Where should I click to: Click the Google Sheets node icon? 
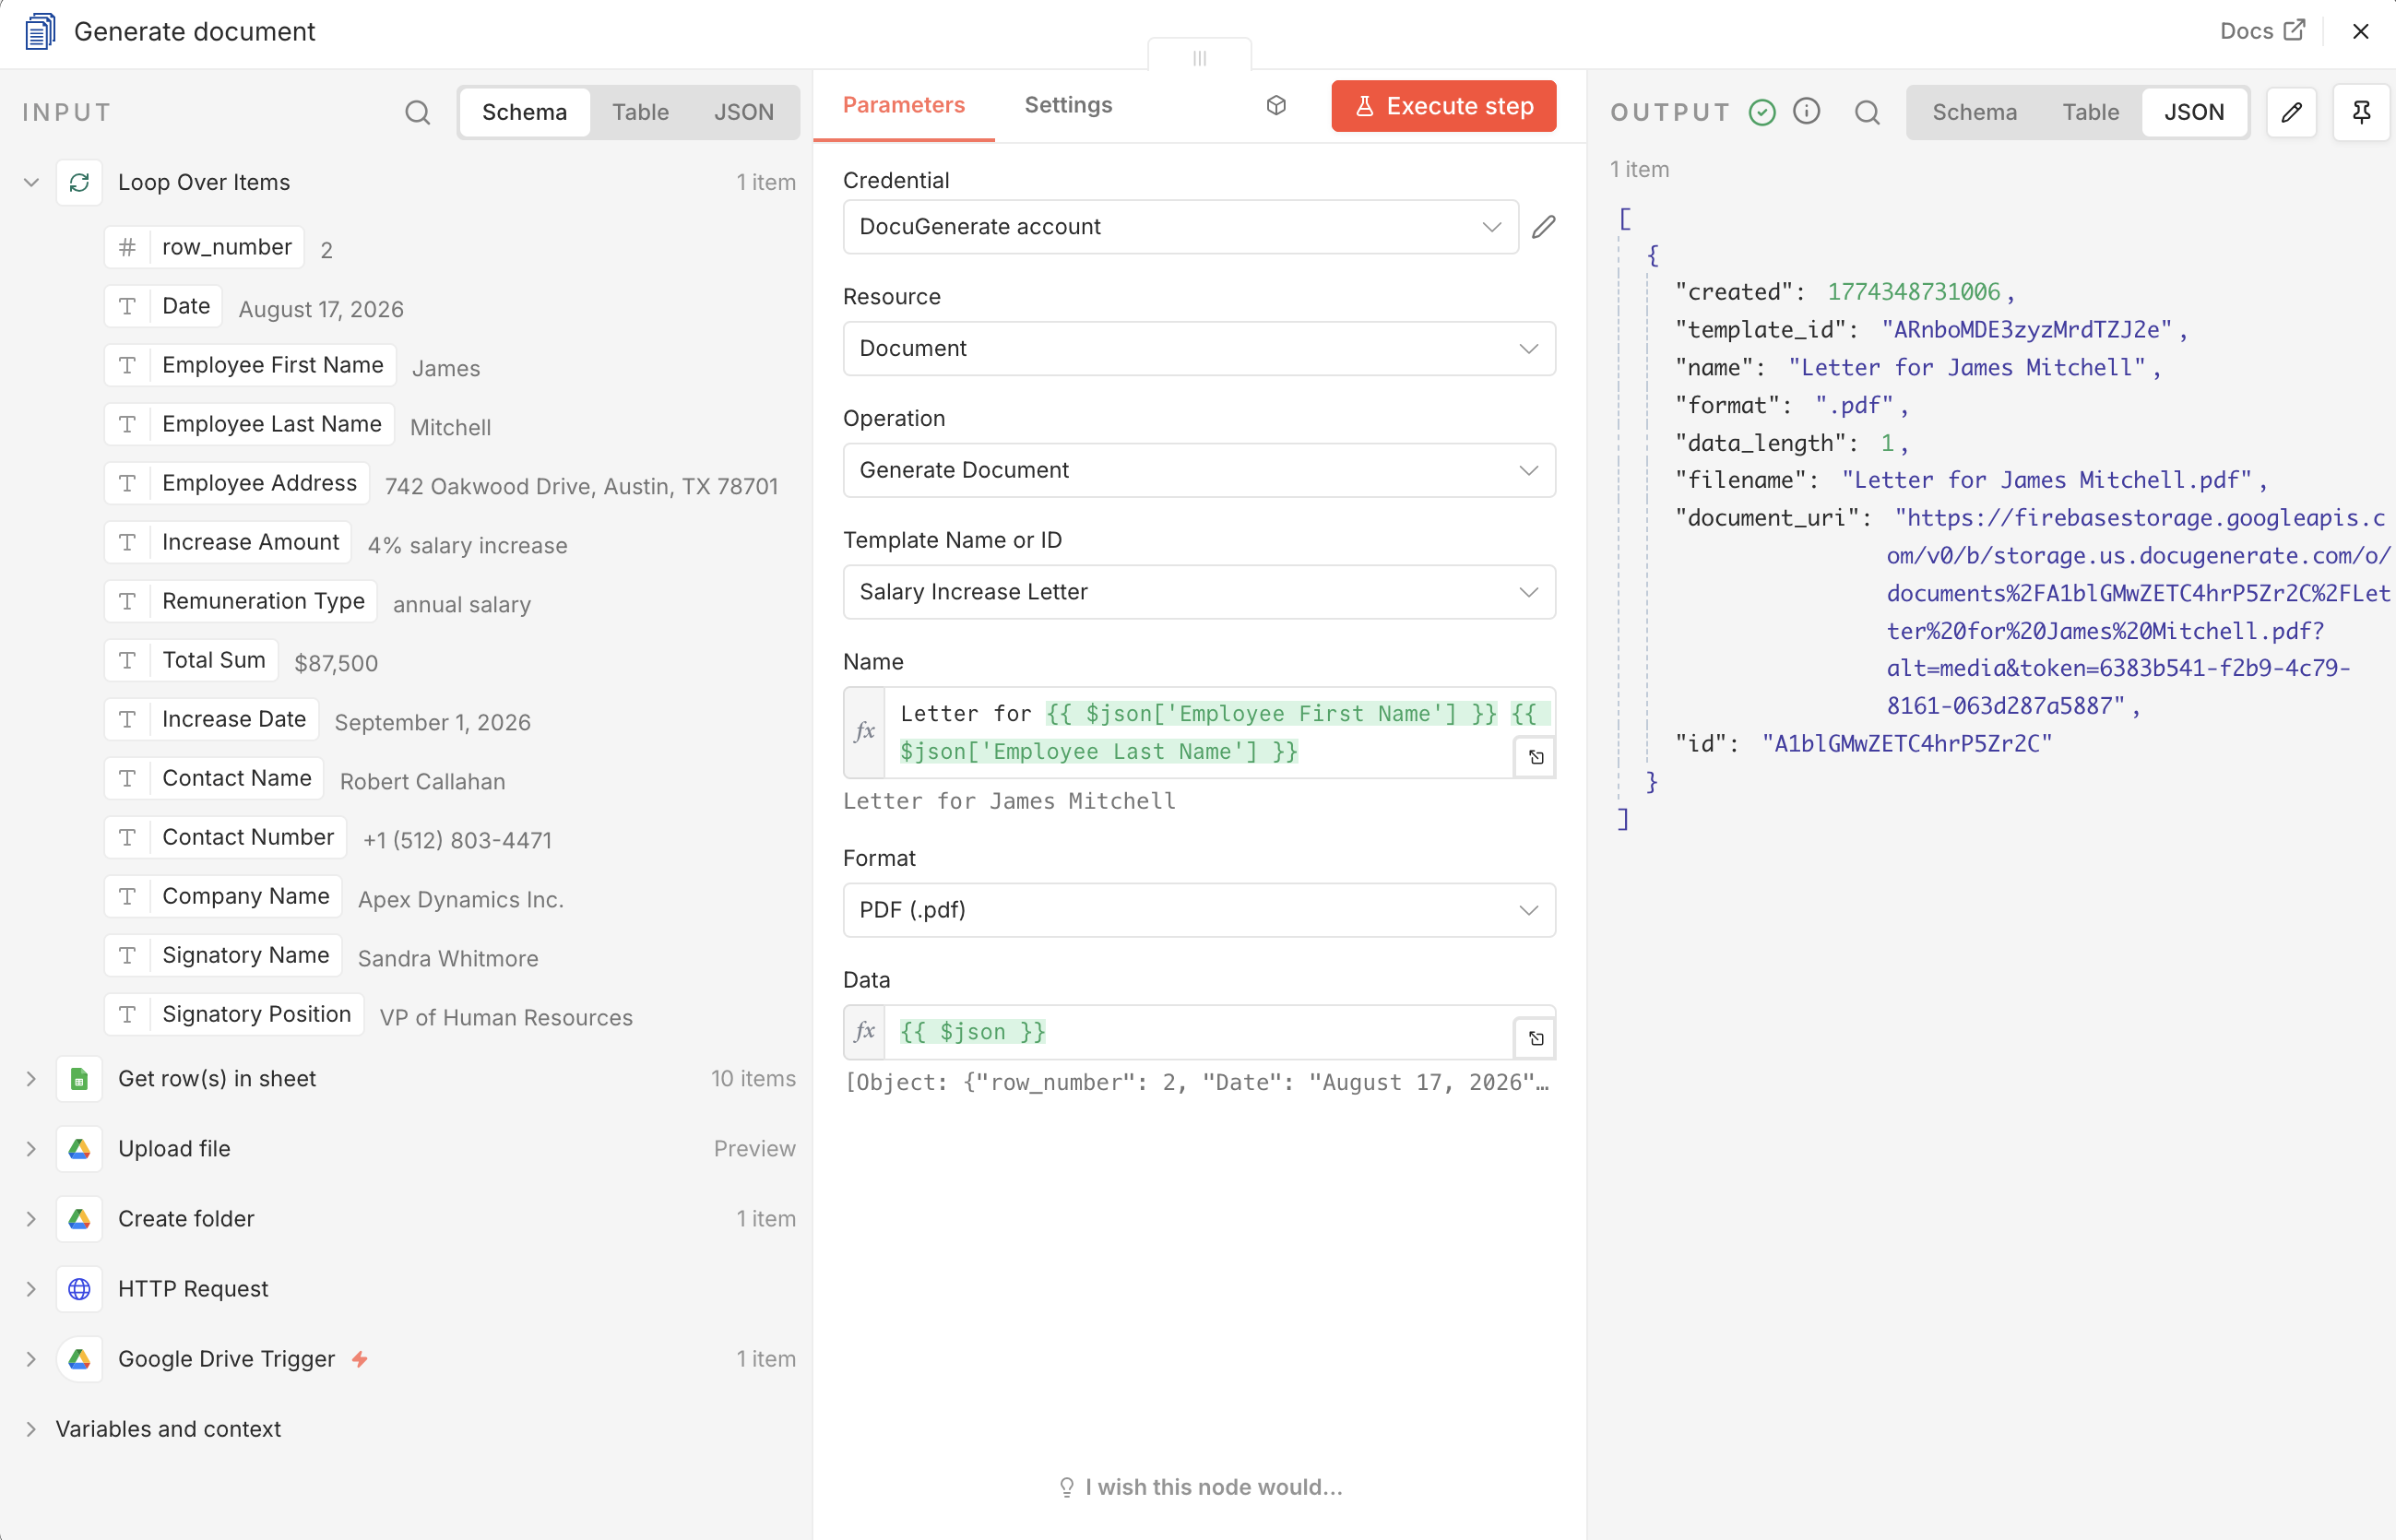pyautogui.click(x=79, y=1079)
